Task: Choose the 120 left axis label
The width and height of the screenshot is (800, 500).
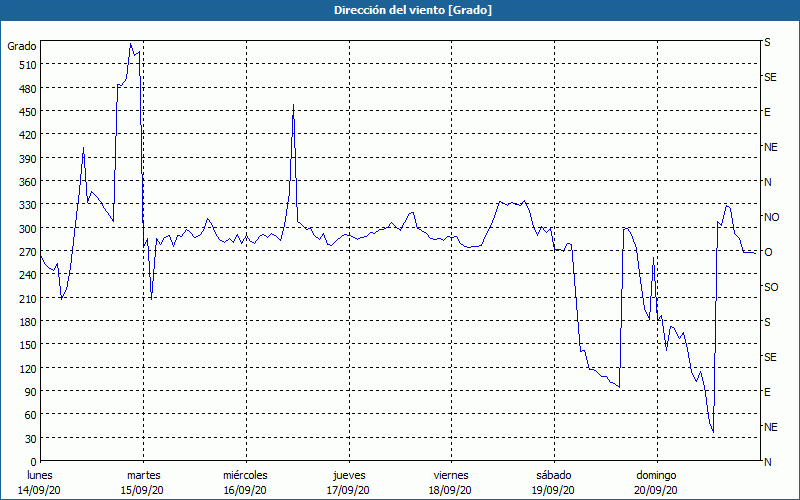Action: coord(28,368)
